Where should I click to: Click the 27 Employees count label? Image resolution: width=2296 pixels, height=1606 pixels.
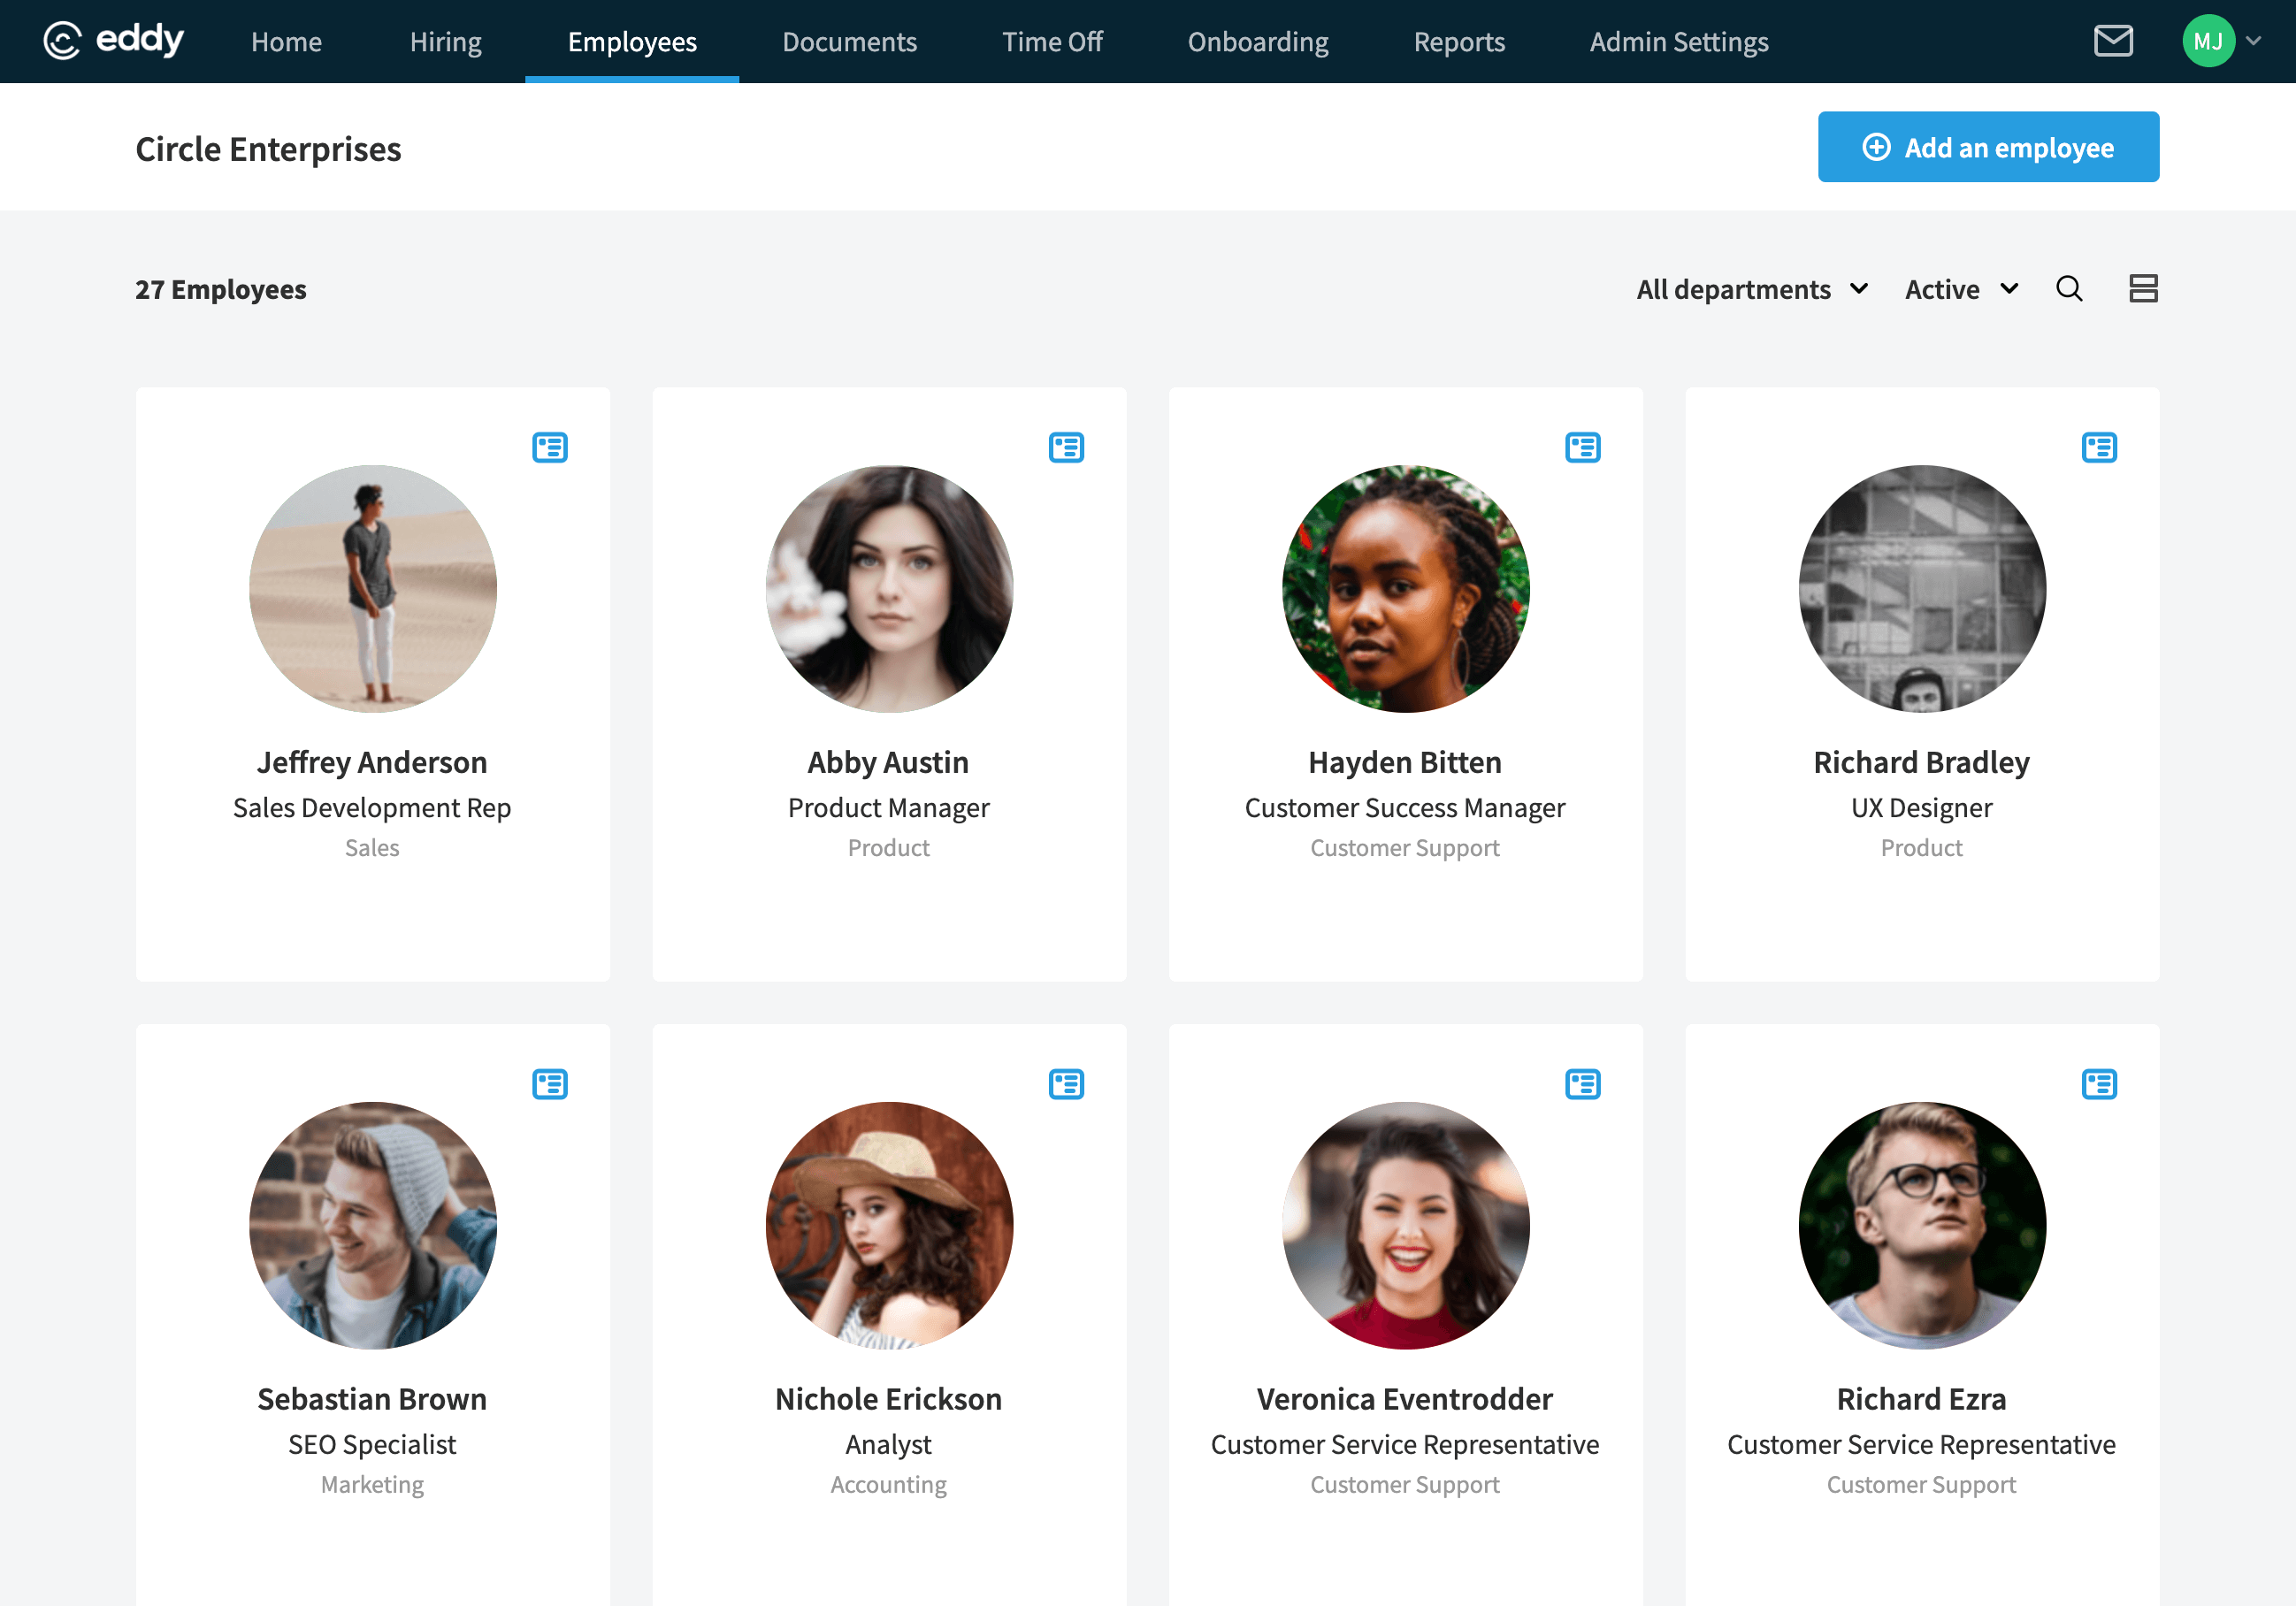(220, 289)
